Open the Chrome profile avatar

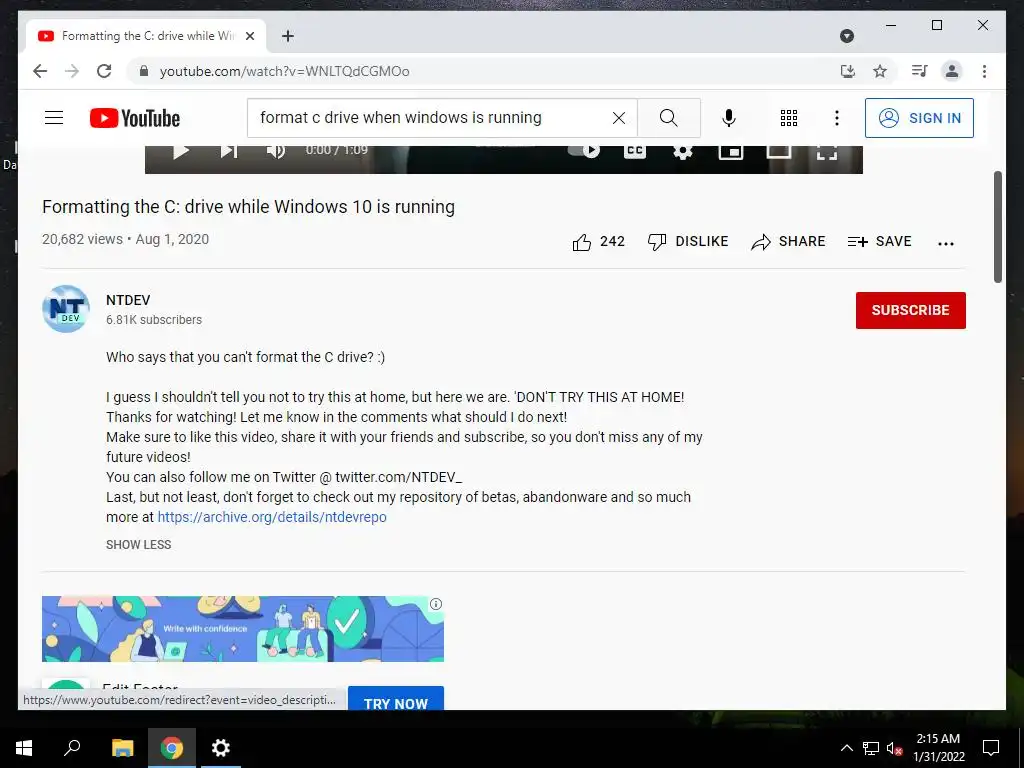click(952, 71)
